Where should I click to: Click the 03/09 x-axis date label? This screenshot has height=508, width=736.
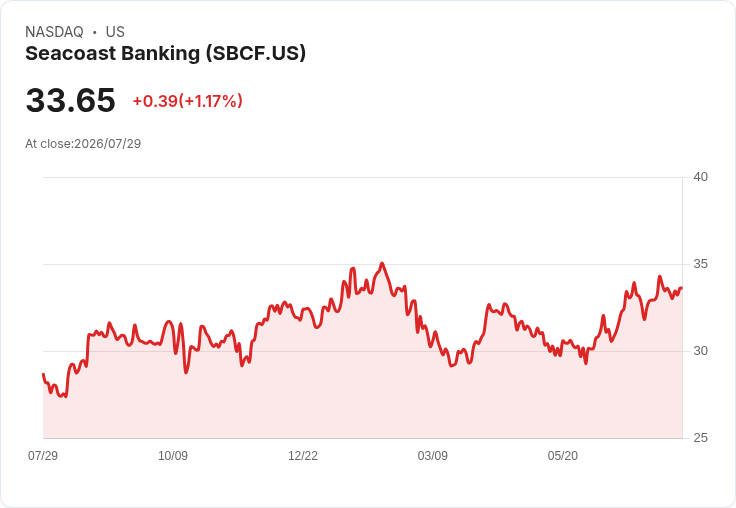(432, 455)
